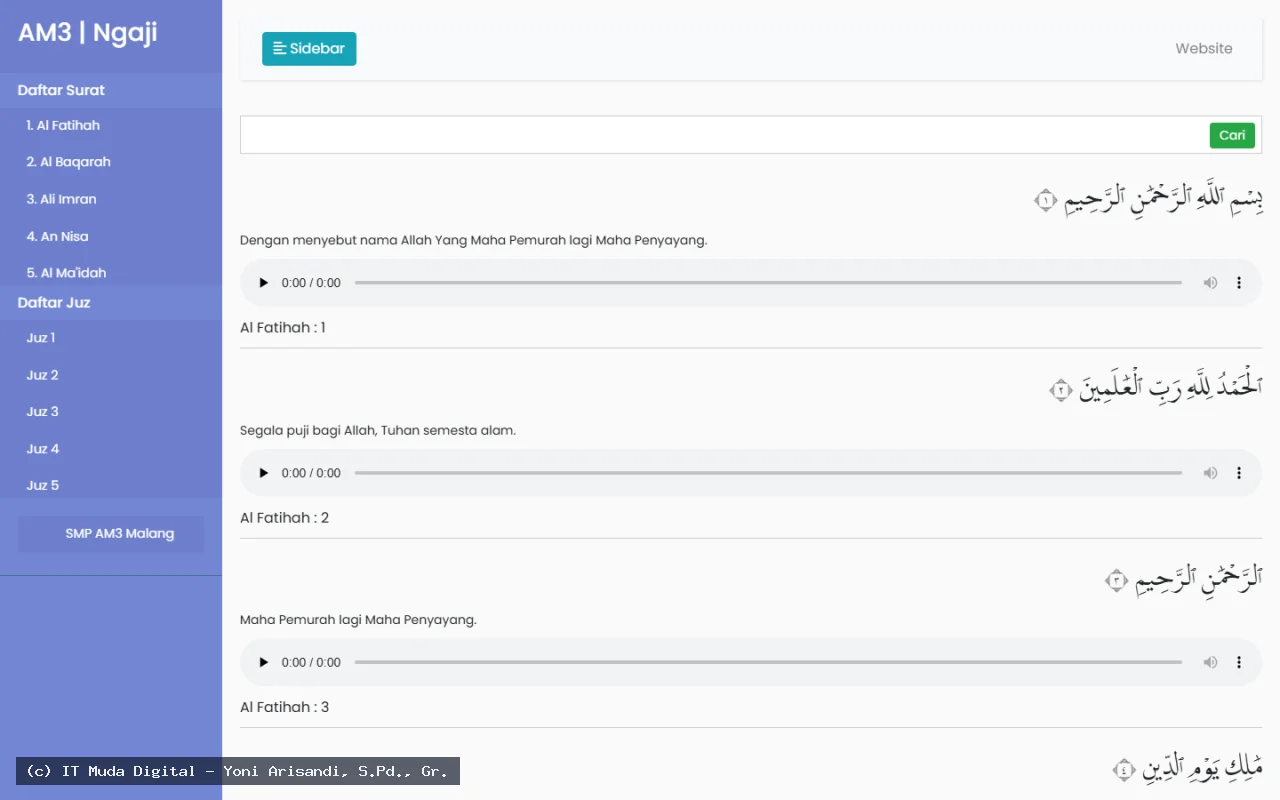Image resolution: width=1280 pixels, height=800 pixels.
Task: Seek in the Al Fatihah : 1 audio progress bar
Action: tap(768, 283)
